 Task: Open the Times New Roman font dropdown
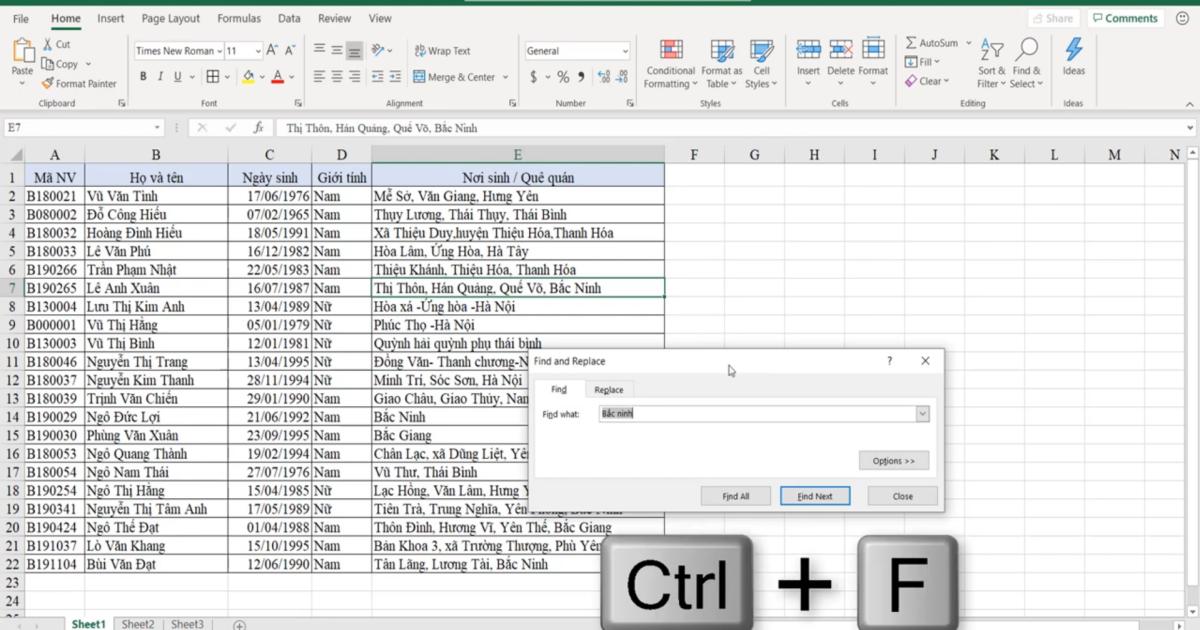point(219,51)
